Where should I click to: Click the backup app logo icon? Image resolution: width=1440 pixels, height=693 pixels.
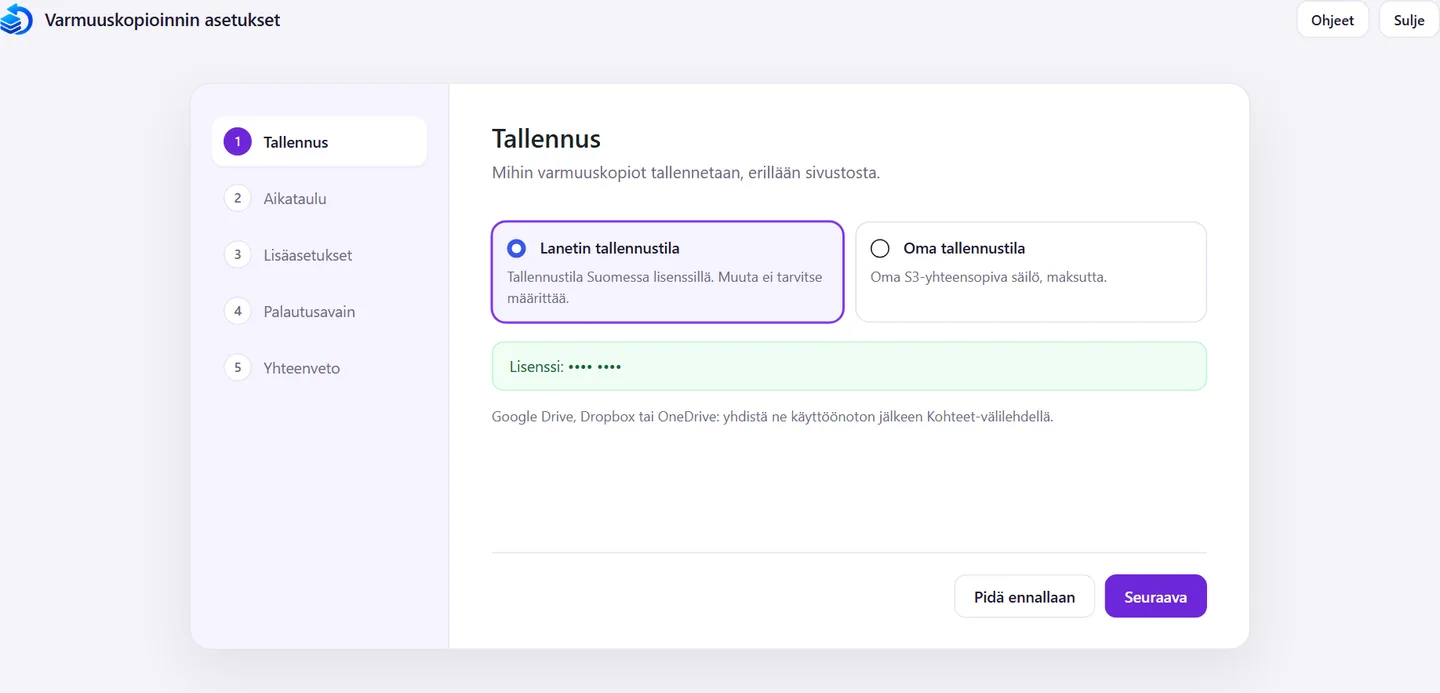coord(17,20)
